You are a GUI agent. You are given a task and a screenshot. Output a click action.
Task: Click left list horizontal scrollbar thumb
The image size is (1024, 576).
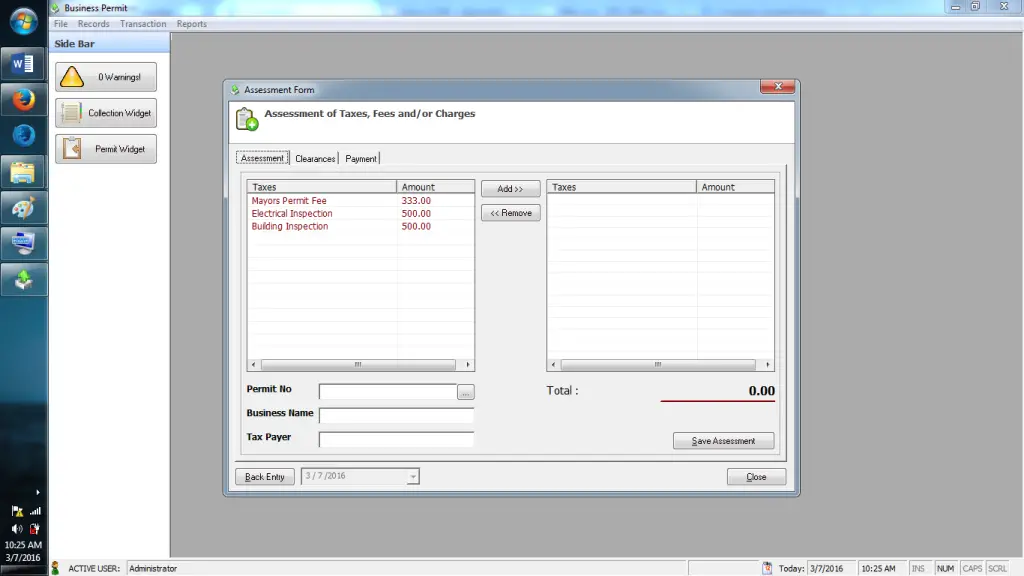[358, 364]
